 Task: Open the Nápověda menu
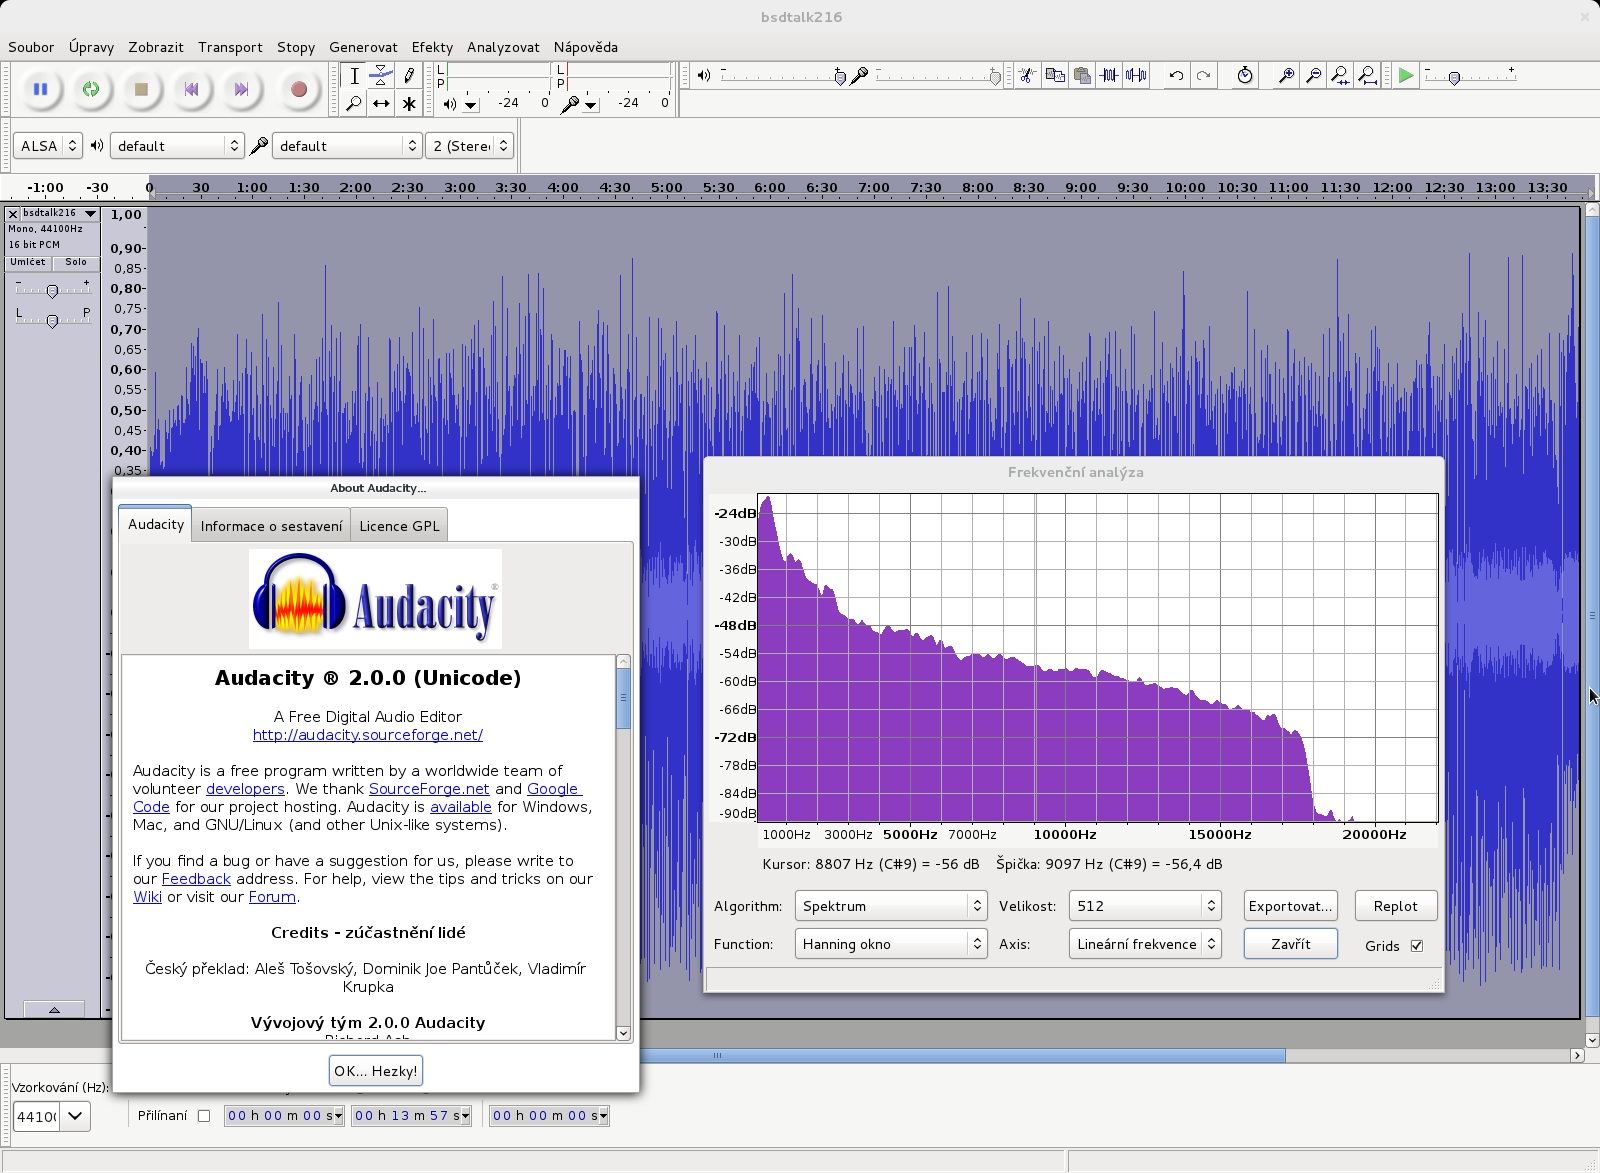click(586, 47)
